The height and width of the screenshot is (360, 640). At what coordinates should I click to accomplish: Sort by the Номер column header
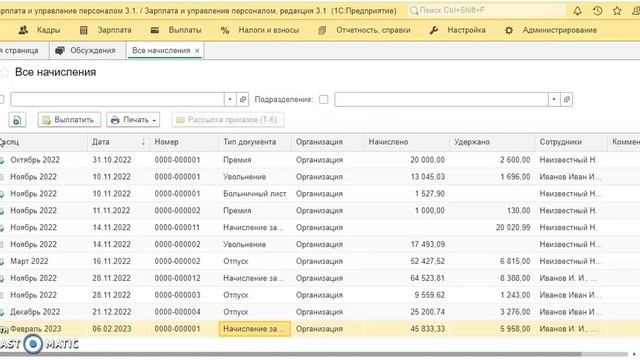(x=184, y=142)
